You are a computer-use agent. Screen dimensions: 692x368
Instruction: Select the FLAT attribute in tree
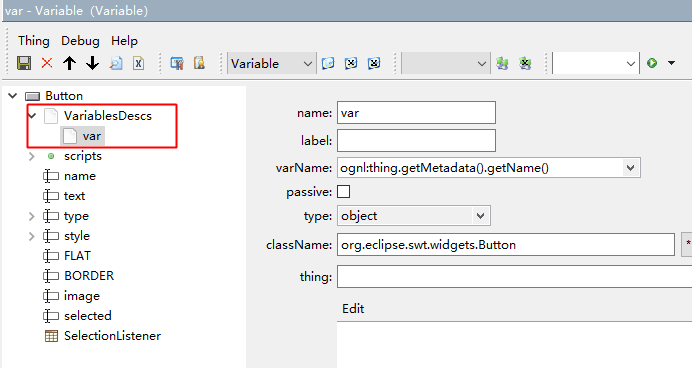(77, 256)
